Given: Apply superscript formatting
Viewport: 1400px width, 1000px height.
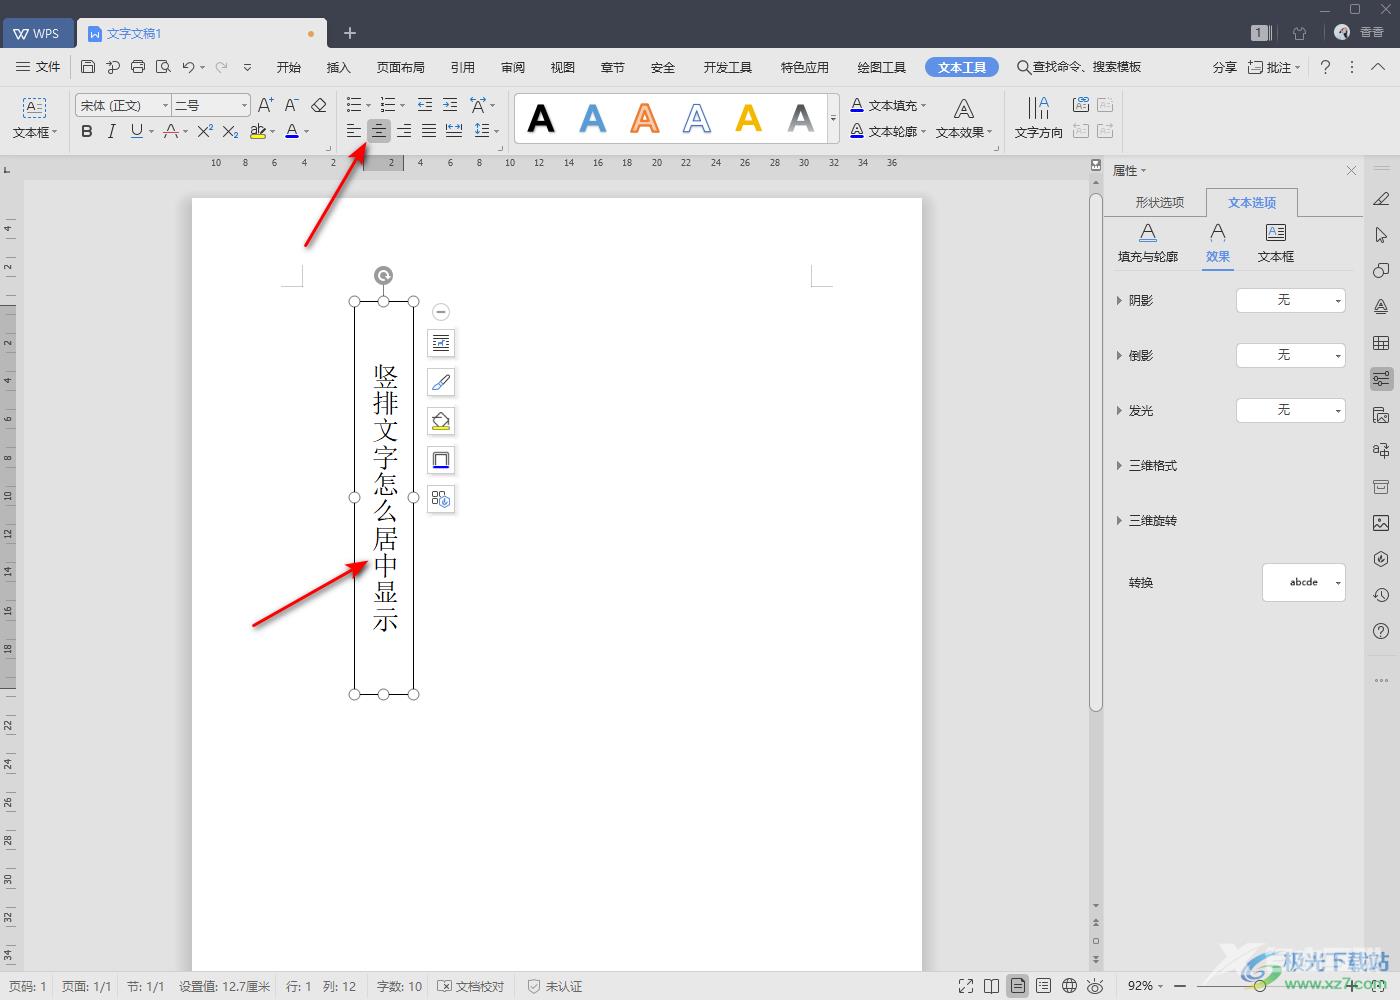Looking at the screenshot, I should (x=205, y=131).
